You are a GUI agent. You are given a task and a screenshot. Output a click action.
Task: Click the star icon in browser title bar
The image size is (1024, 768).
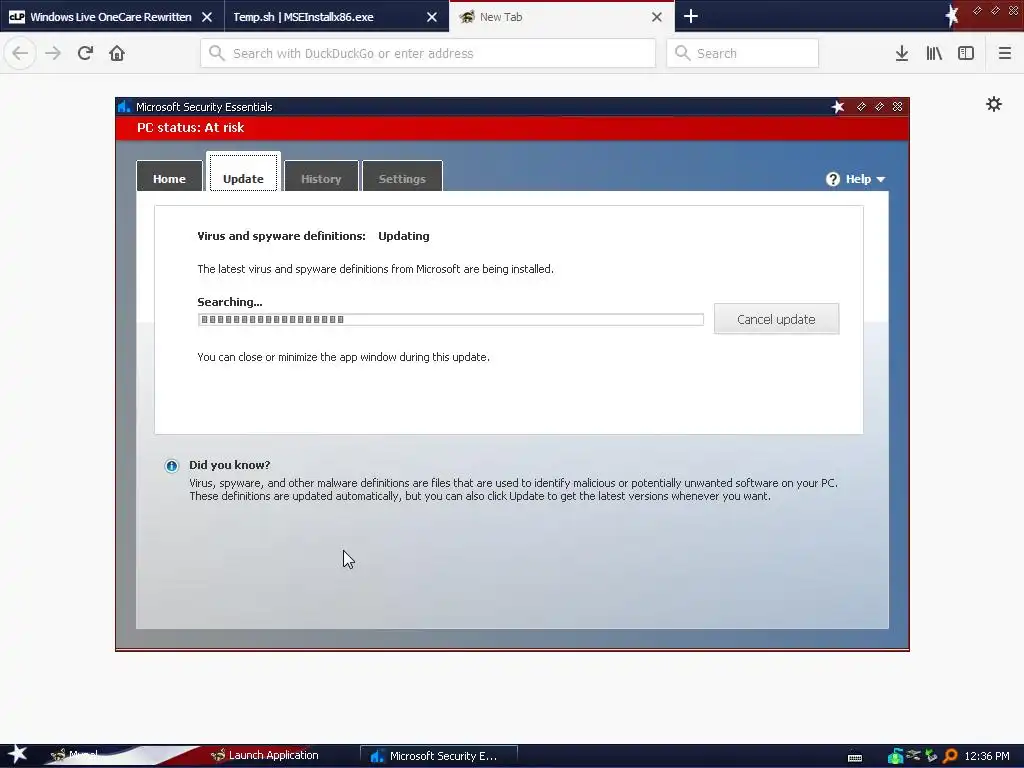click(x=952, y=14)
